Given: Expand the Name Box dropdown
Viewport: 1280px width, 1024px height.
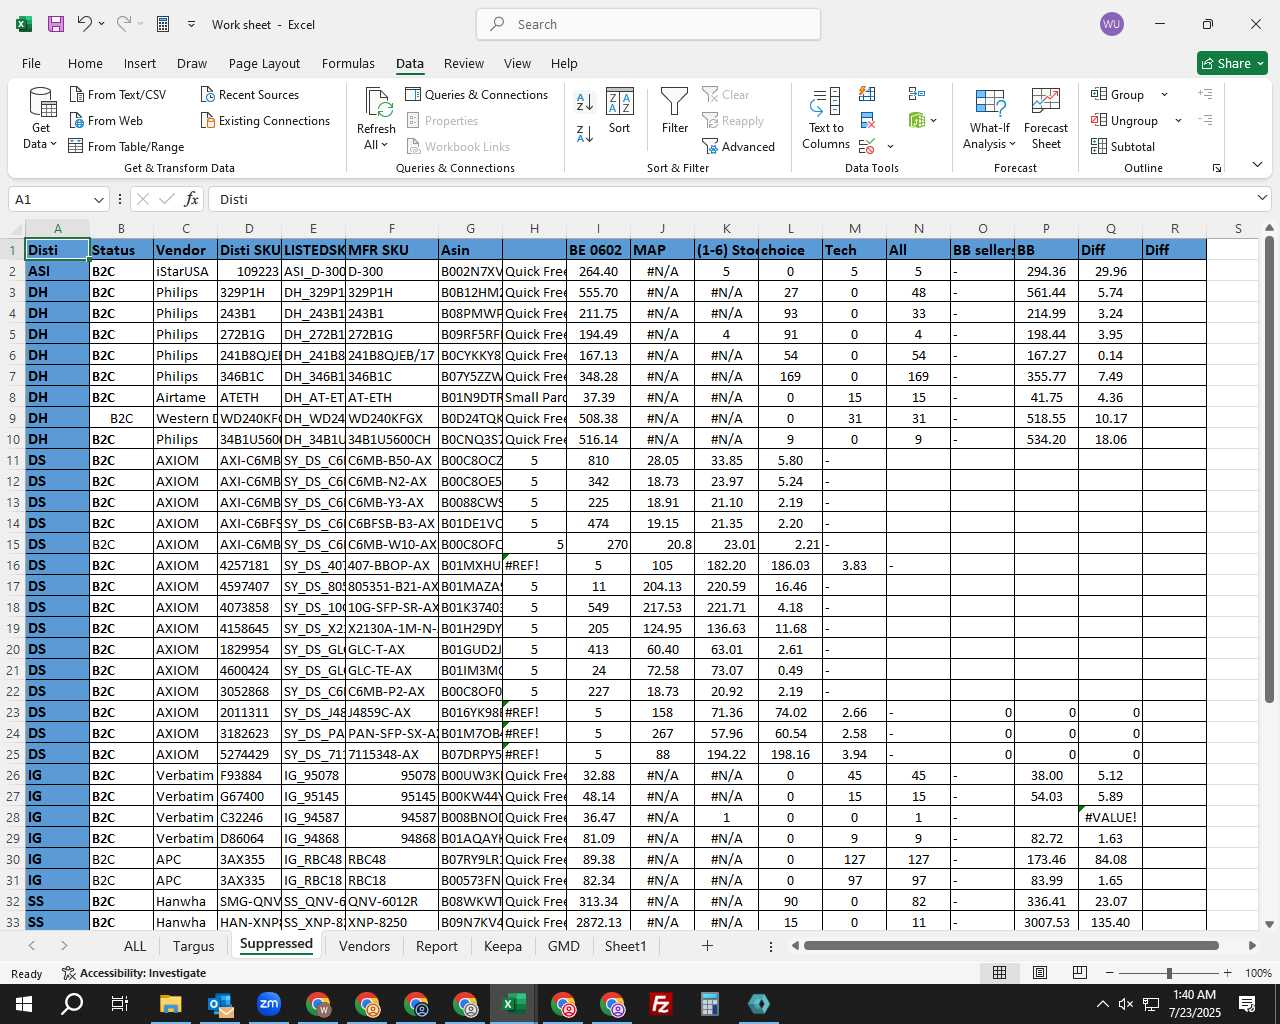Looking at the screenshot, I should tap(98, 199).
